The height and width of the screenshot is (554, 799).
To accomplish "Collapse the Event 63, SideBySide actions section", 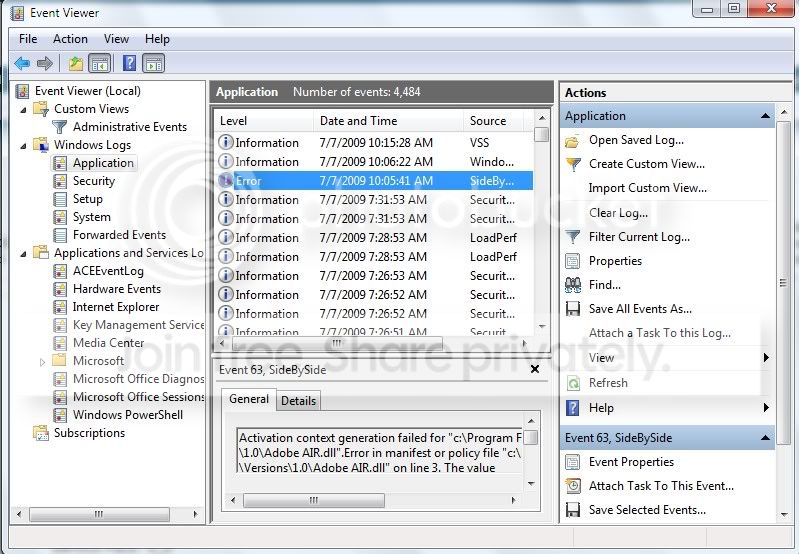I will (x=765, y=438).
